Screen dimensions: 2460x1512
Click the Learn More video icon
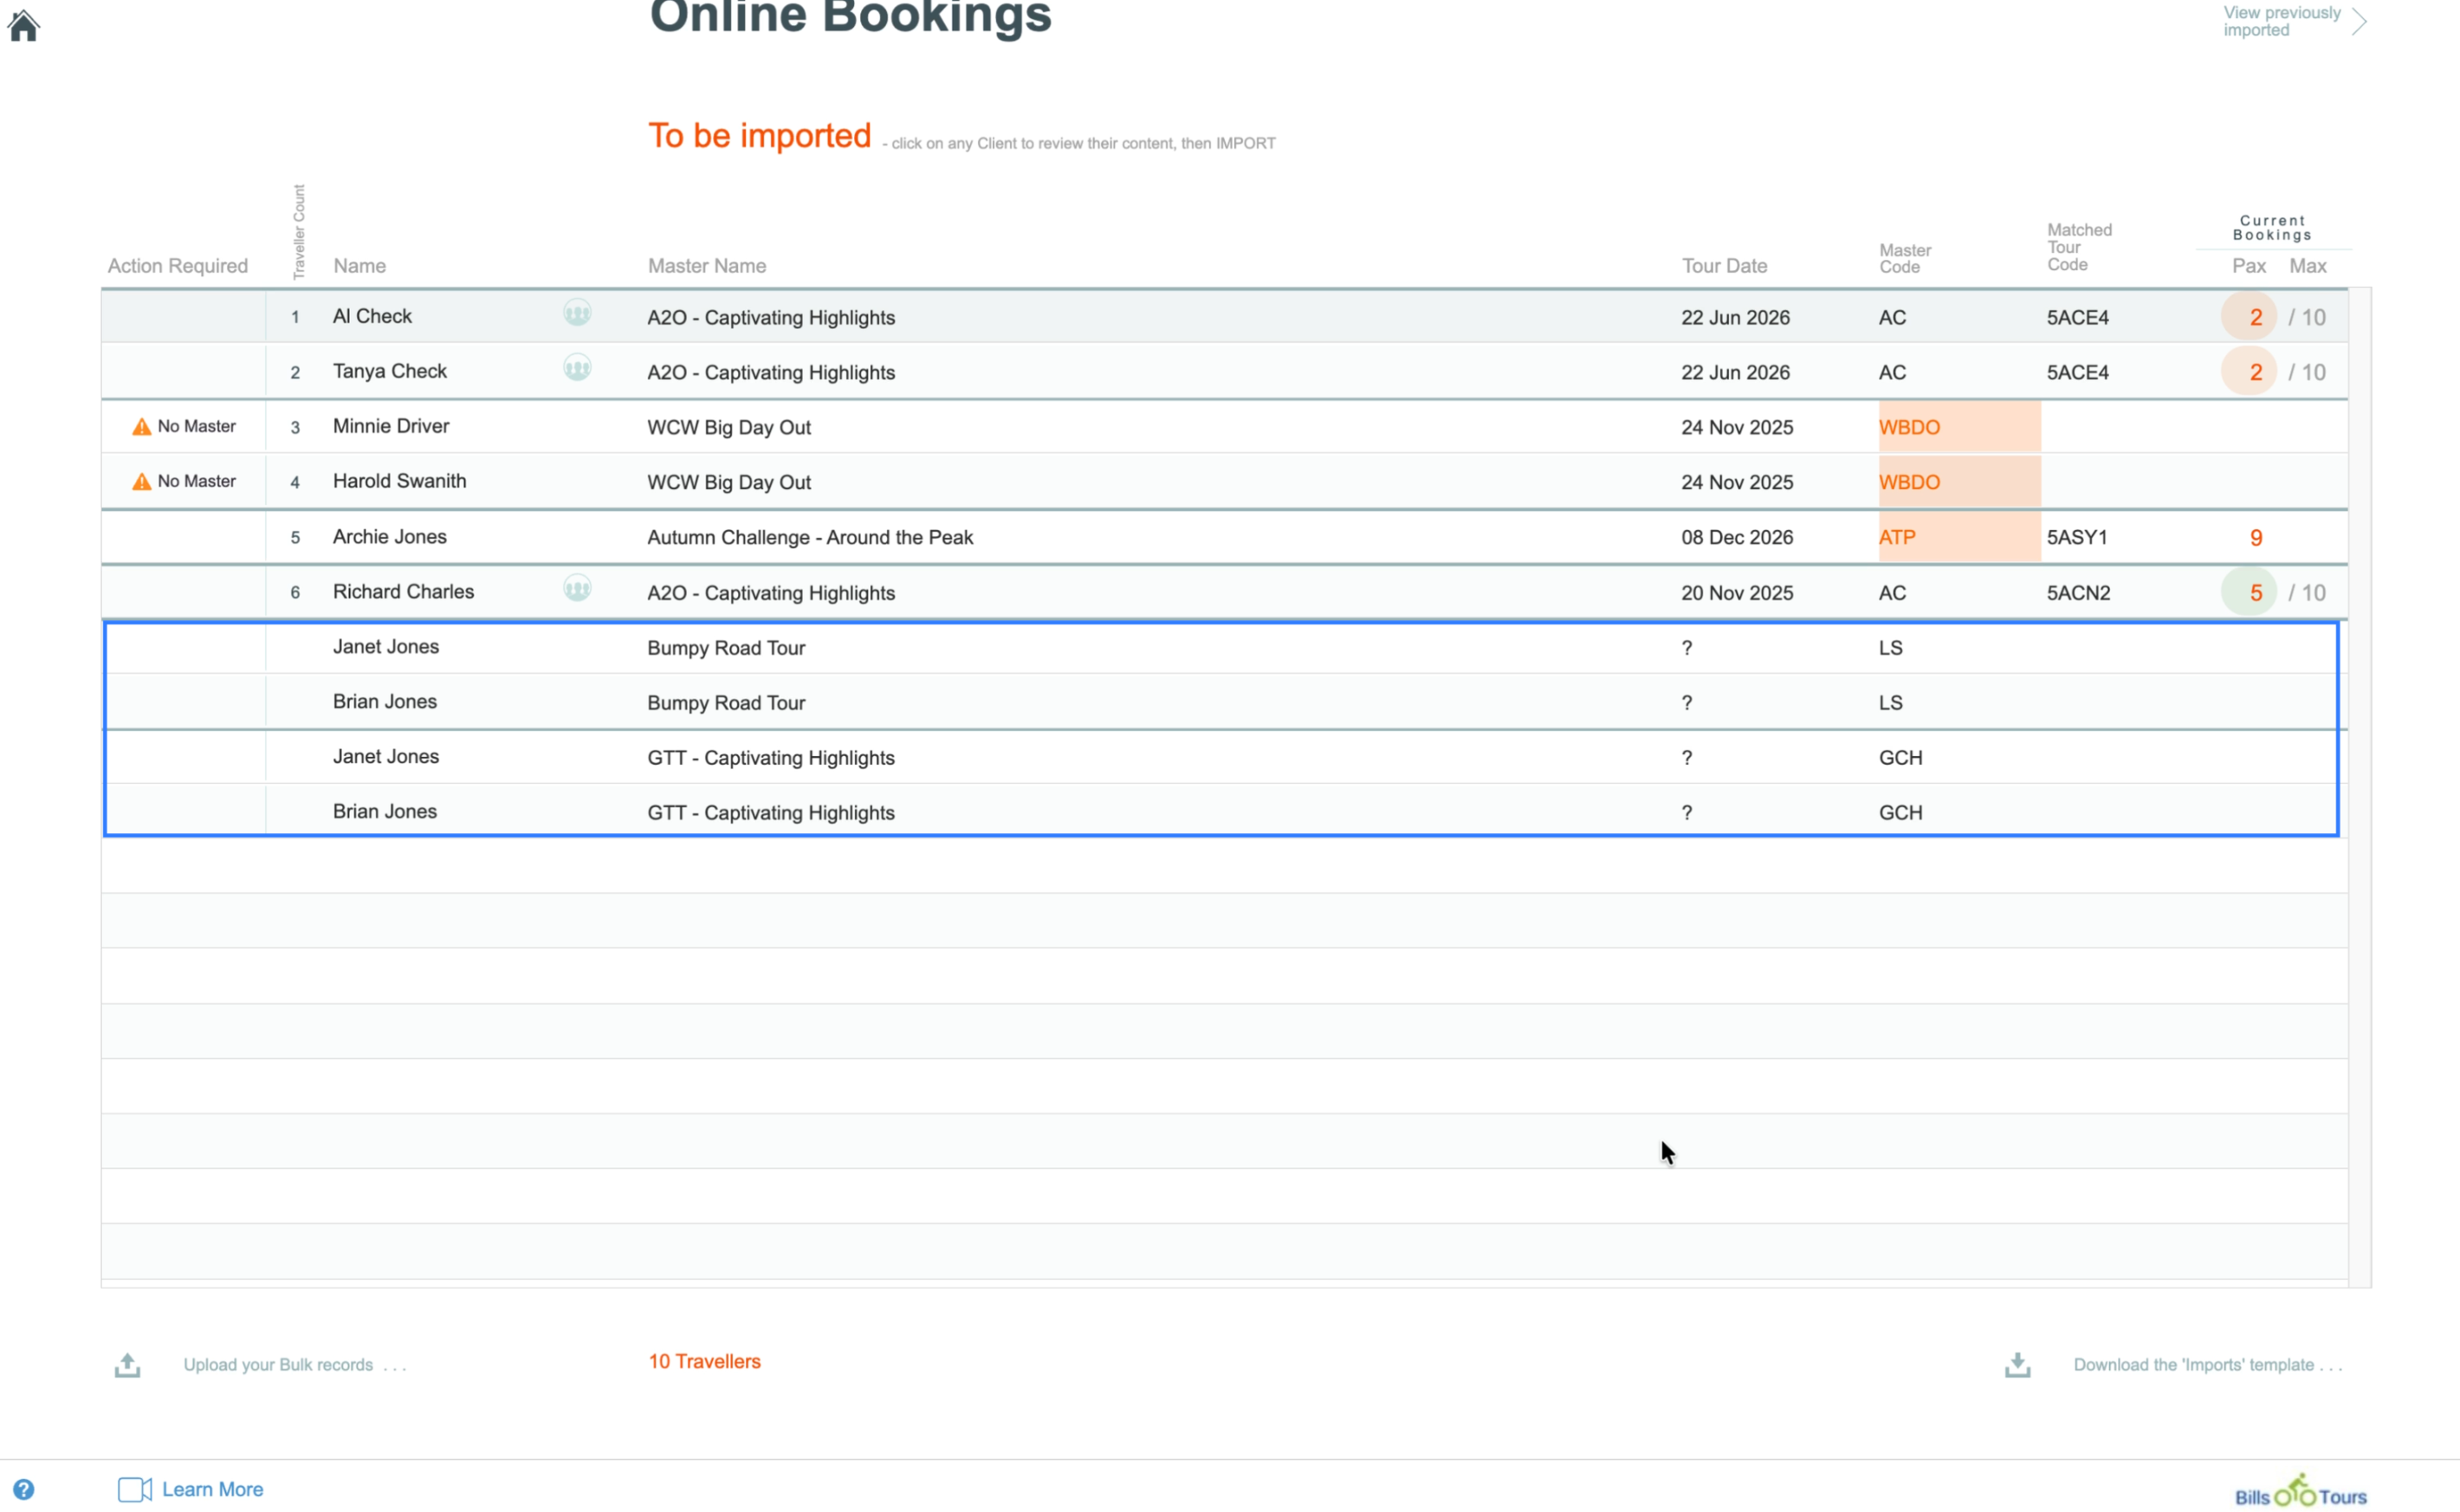coord(134,1489)
